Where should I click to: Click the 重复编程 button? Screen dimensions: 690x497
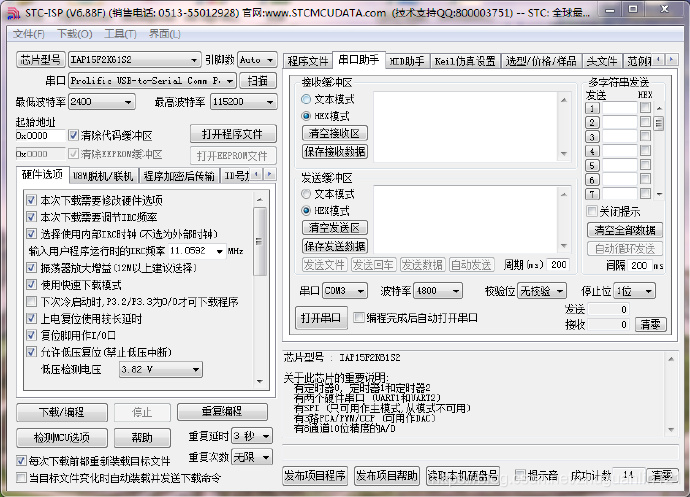click(222, 412)
